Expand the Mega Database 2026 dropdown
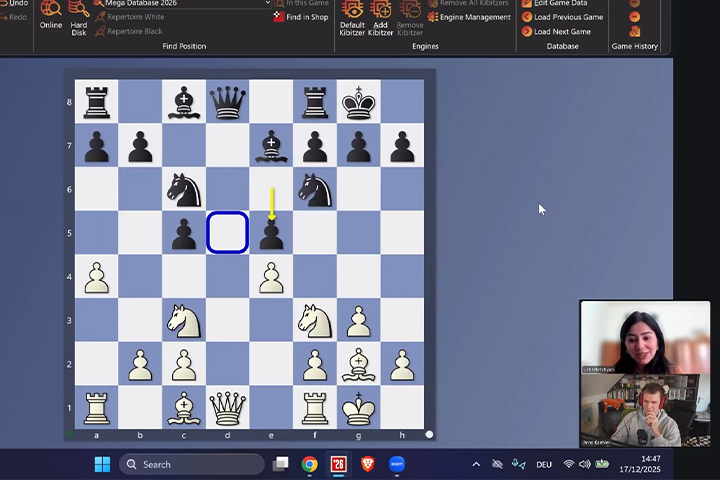Screen dimensions: 720x480 point(267,3)
